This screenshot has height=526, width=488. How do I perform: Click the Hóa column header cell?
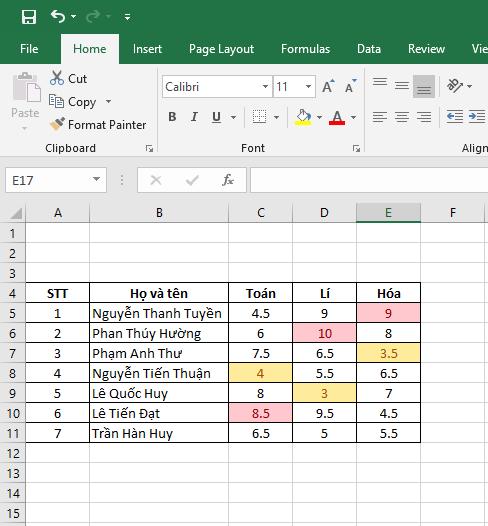(x=388, y=293)
